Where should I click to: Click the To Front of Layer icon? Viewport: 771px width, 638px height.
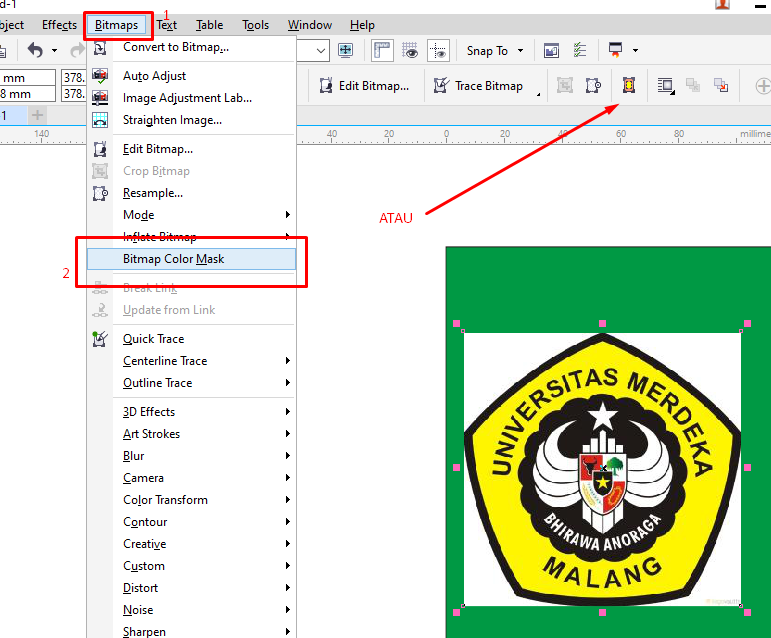pos(693,86)
